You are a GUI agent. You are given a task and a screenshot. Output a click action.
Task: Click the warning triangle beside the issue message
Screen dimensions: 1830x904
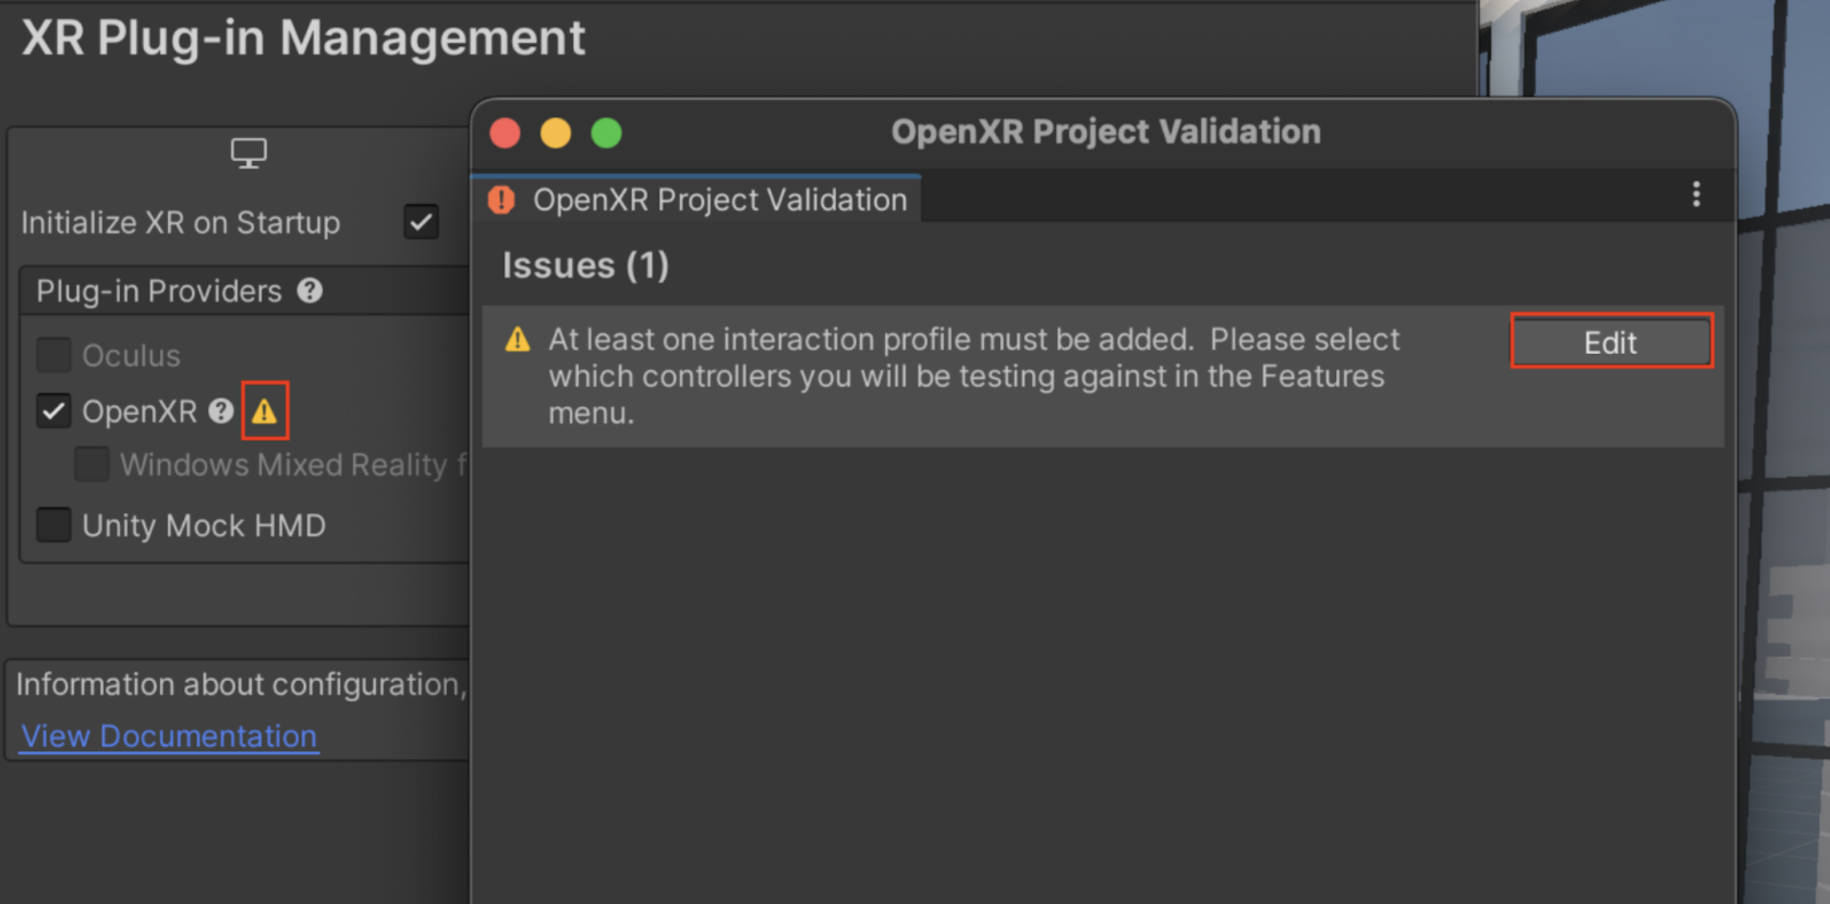click(x=518, y=340)
